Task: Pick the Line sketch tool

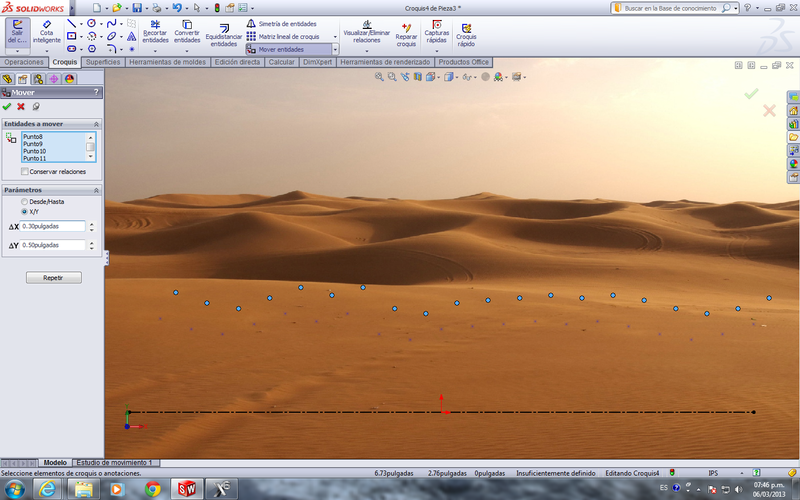Action: pyautogui.click(x=71, y=23)
